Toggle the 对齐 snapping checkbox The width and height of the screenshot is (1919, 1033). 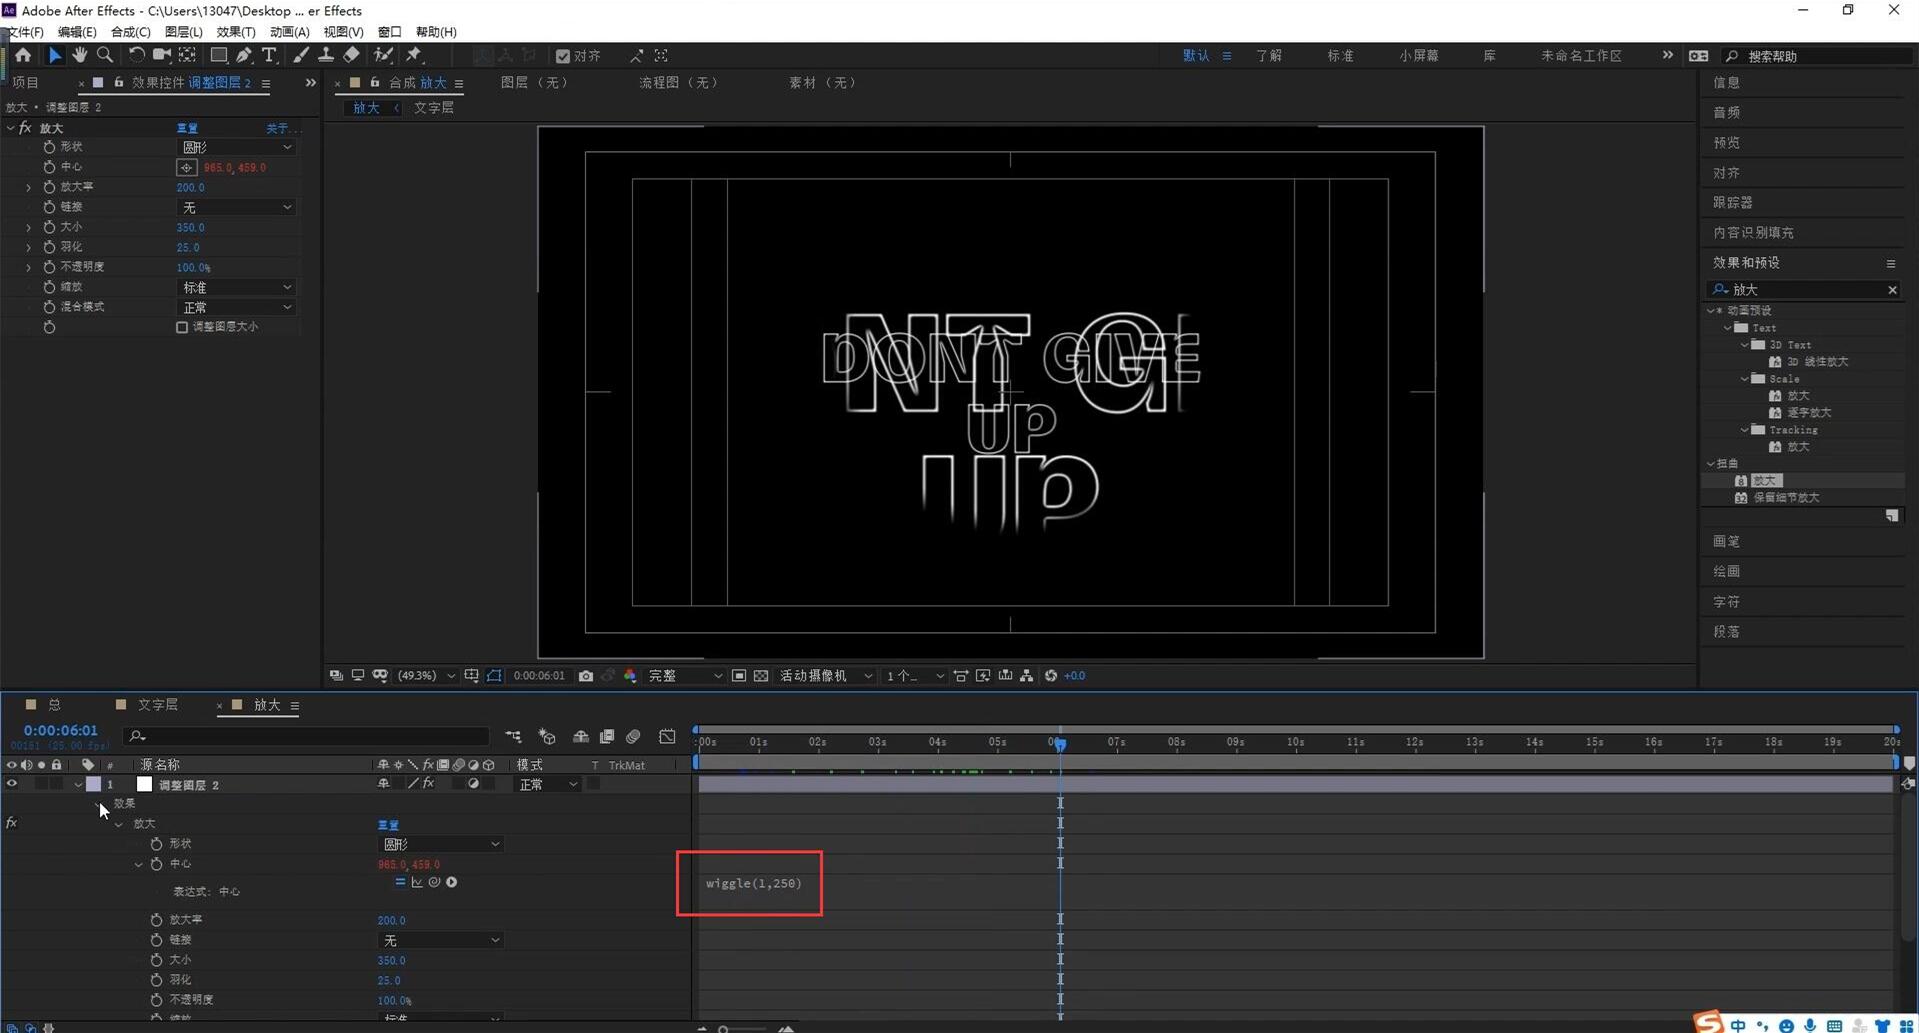pos(563,56)
